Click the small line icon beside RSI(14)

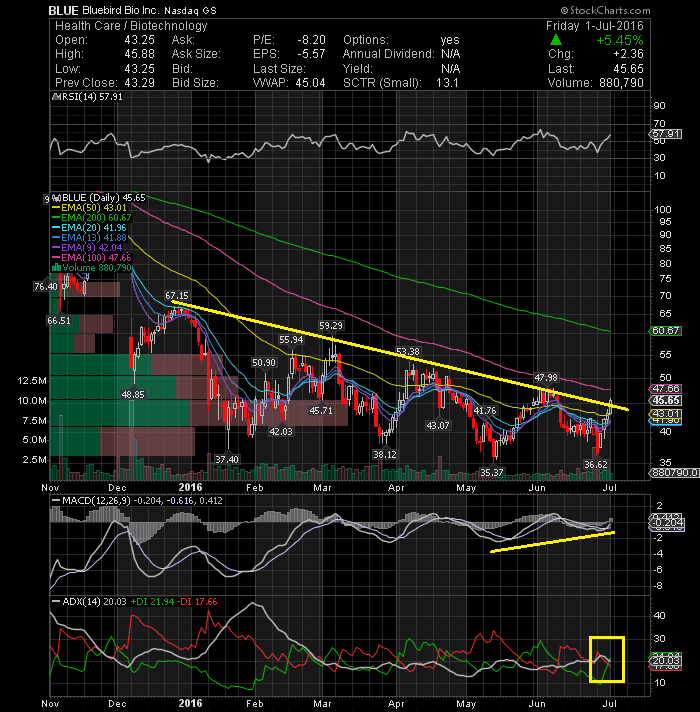tap(55, 97)
